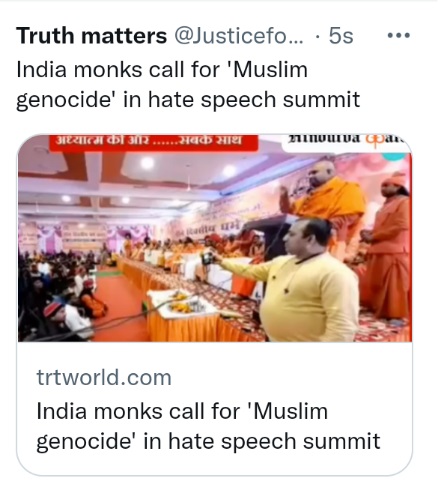Open the tweet text about India monks
This screenshot has height=487, width=438.
coord(188,85)
